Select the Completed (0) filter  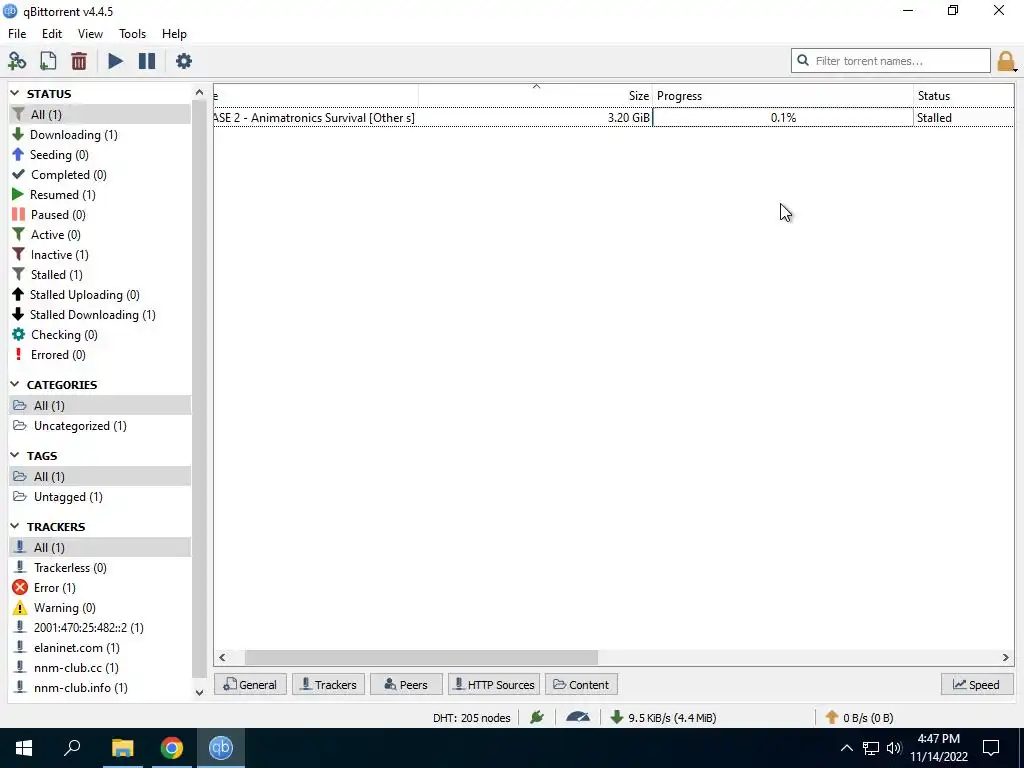tap(100, 174)
